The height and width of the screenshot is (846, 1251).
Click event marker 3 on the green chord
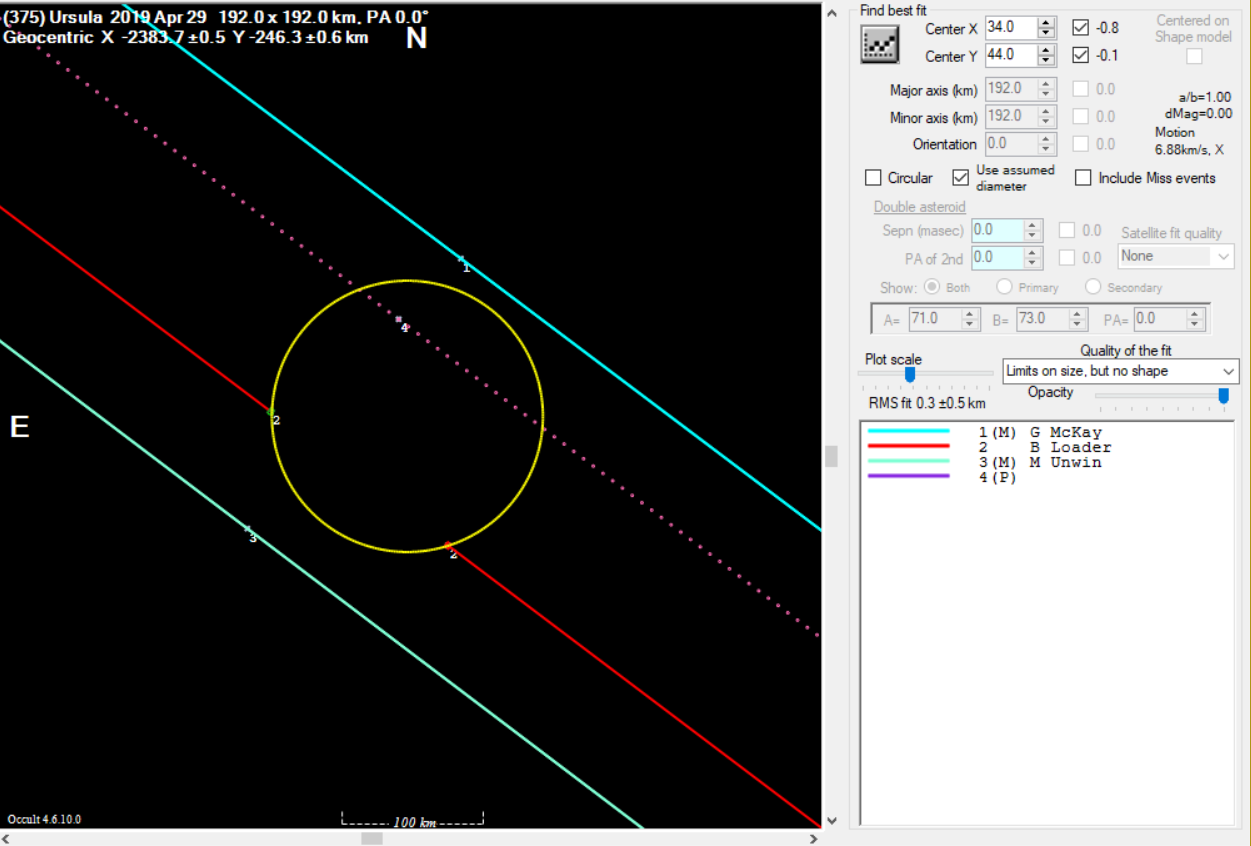pyautogui.click(x=249, y=532)
